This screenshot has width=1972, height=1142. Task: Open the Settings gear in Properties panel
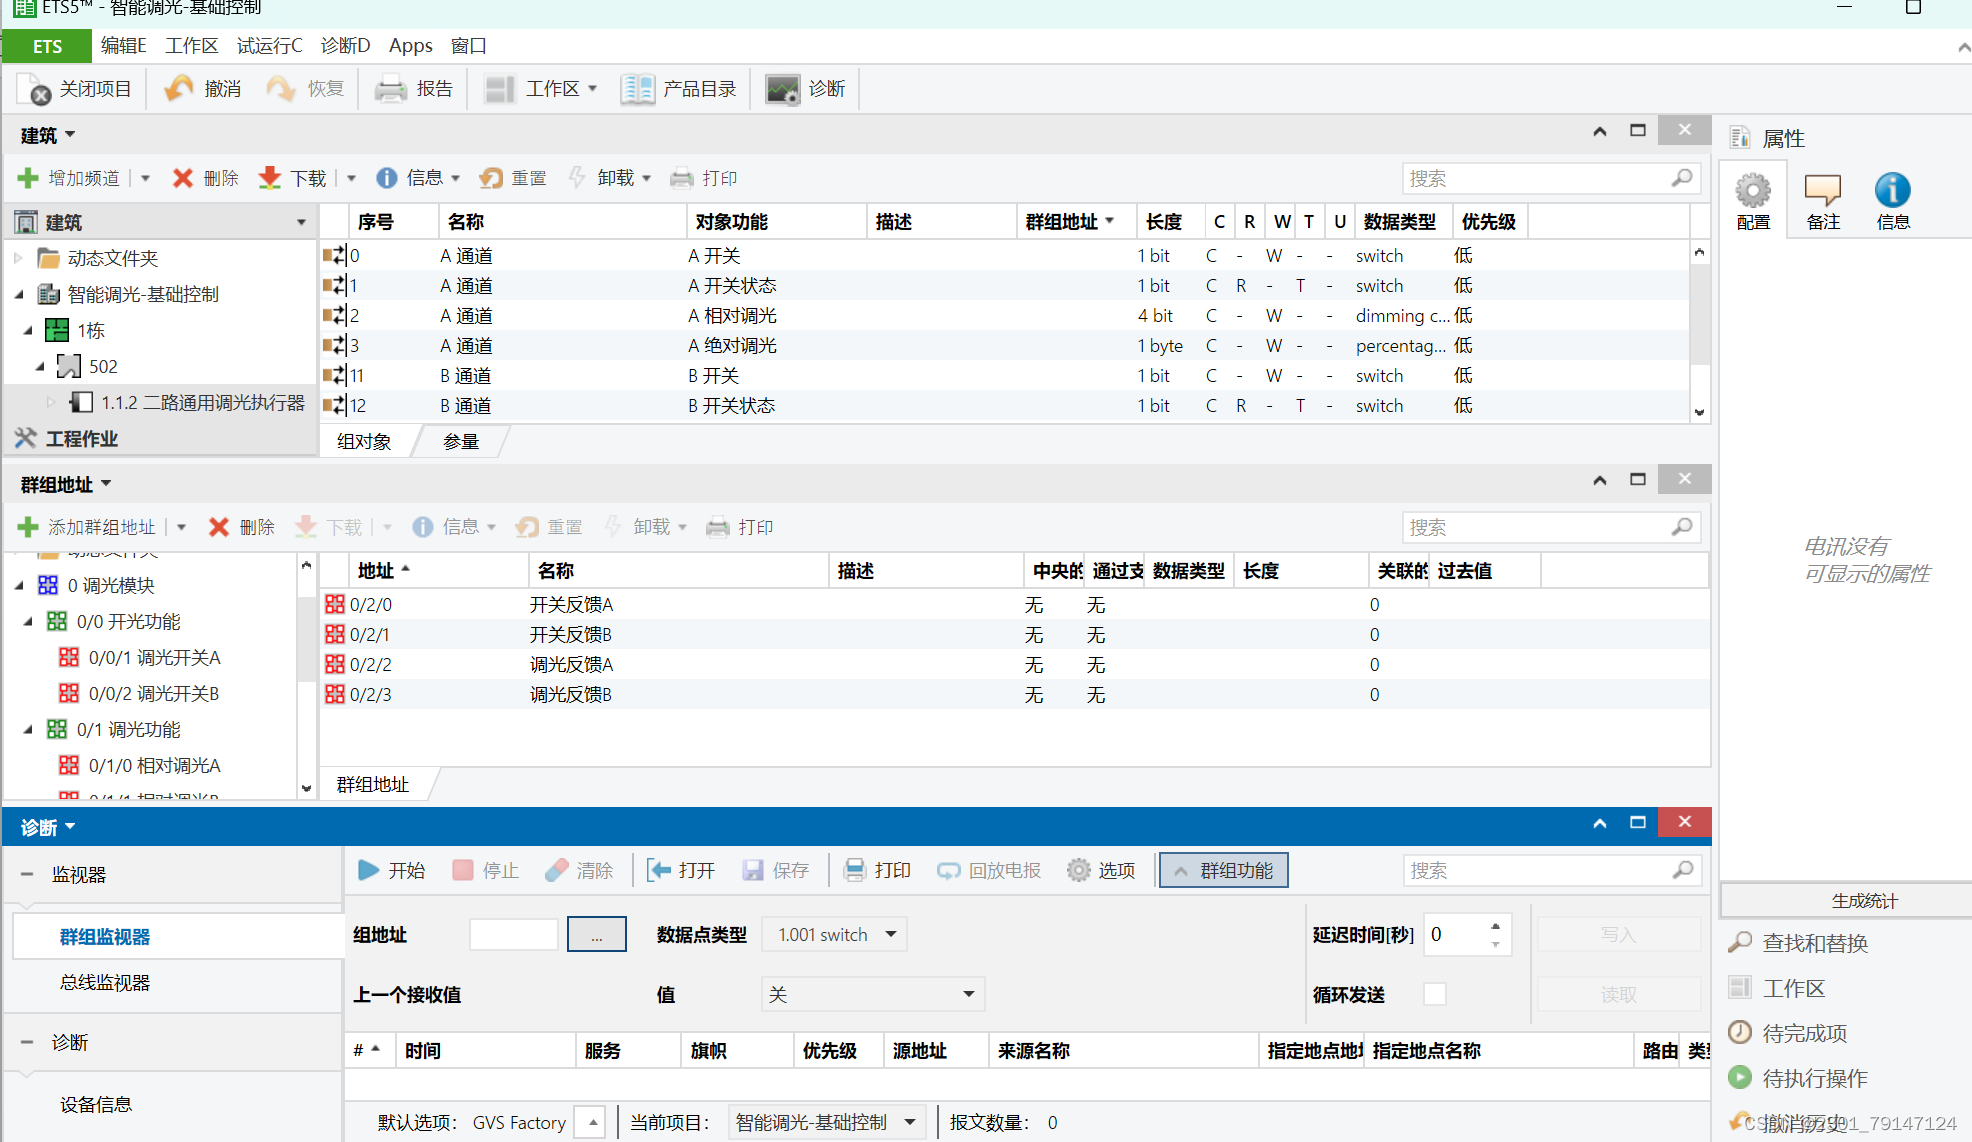[1752, 191]
